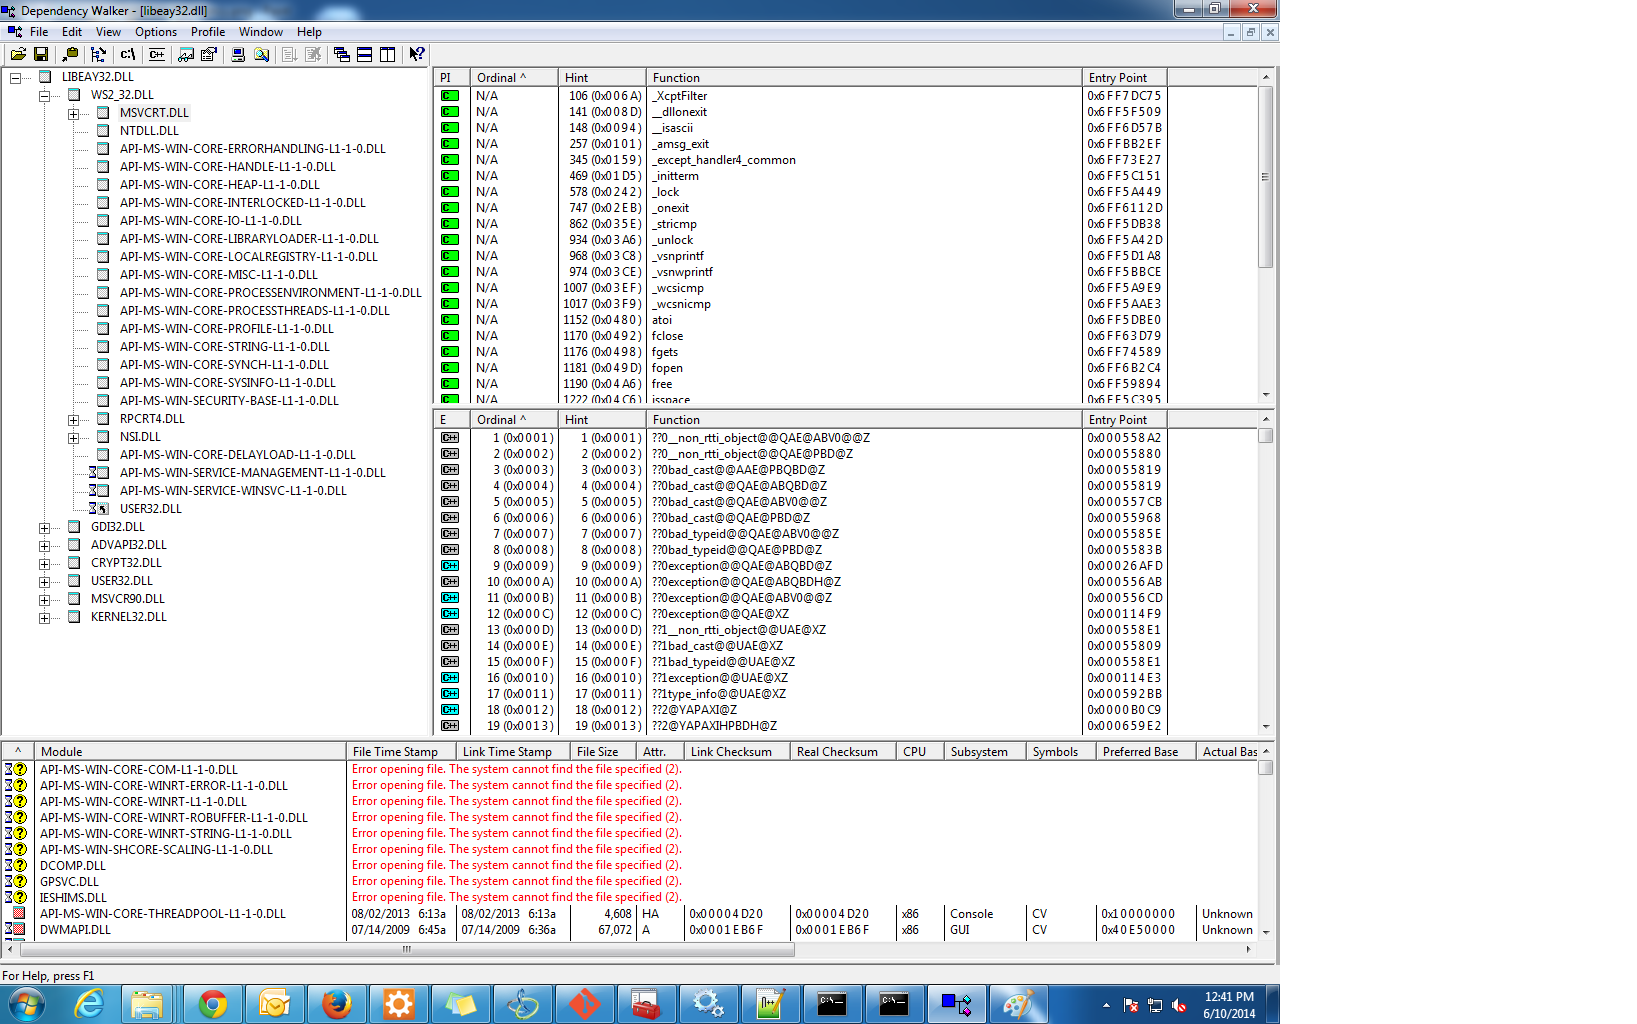Viewport: 1637px width, 1024px height.
Task: Click the Tile Horizontally window icon
Action: coord(365,54)
